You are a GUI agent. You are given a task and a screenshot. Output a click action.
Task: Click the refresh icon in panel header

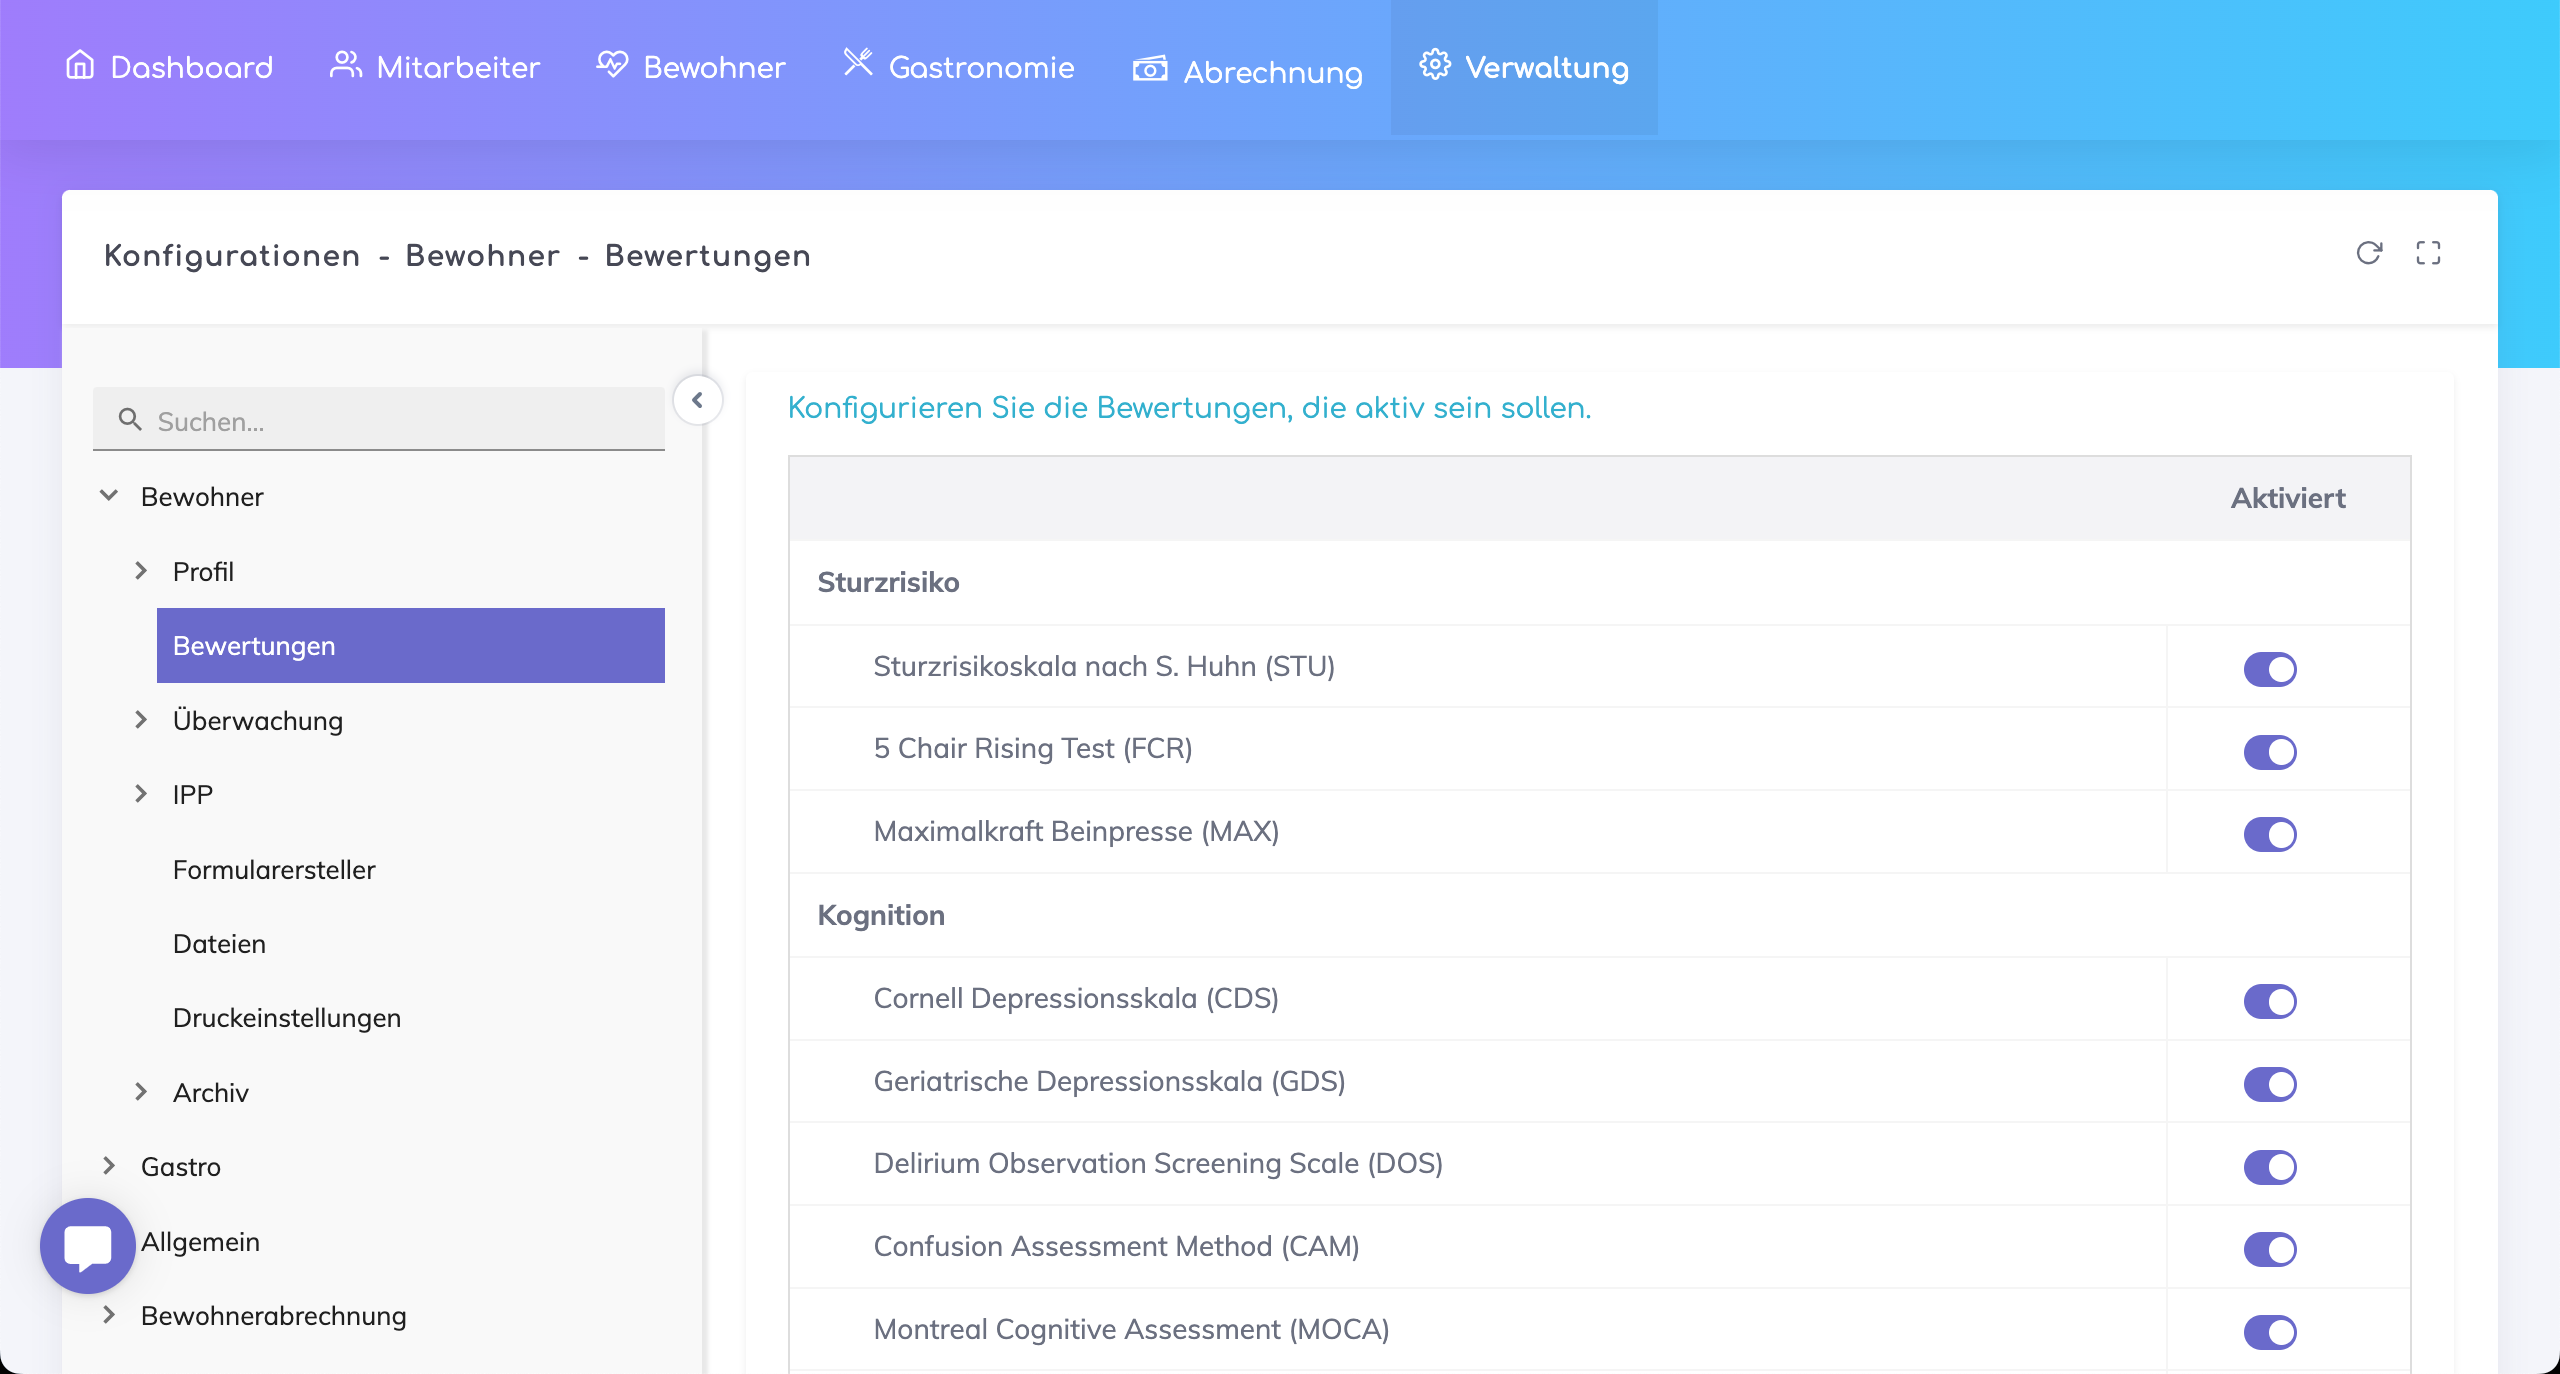2369,253
